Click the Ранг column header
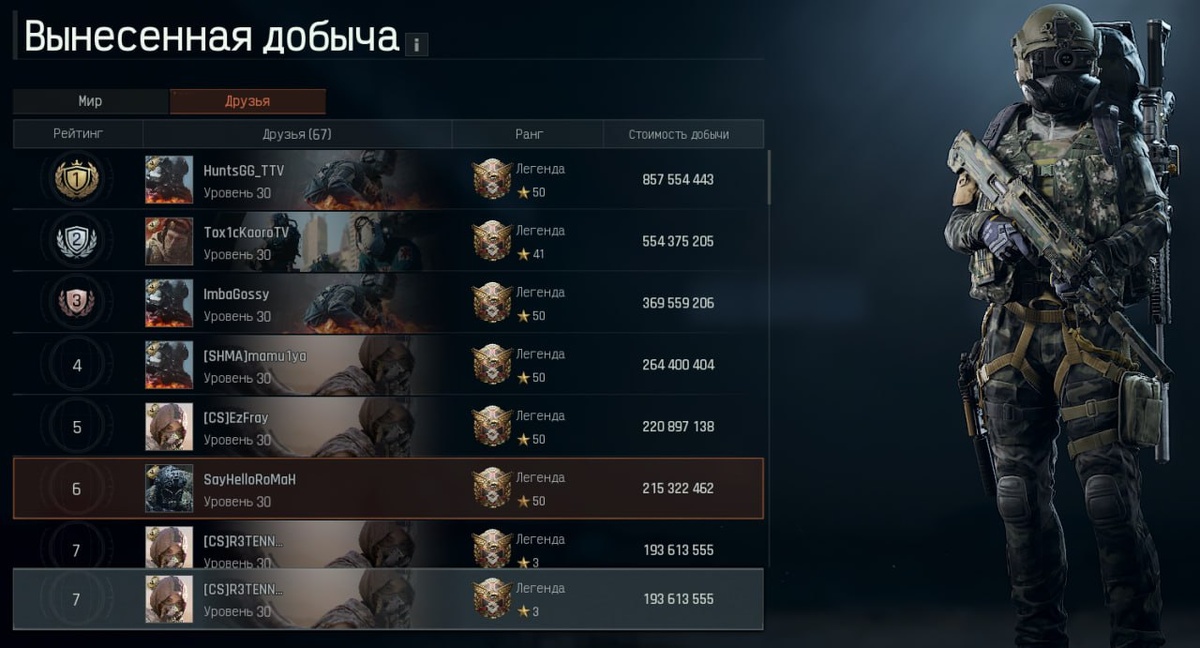The image size is (1200, 648). pos(528,134)
